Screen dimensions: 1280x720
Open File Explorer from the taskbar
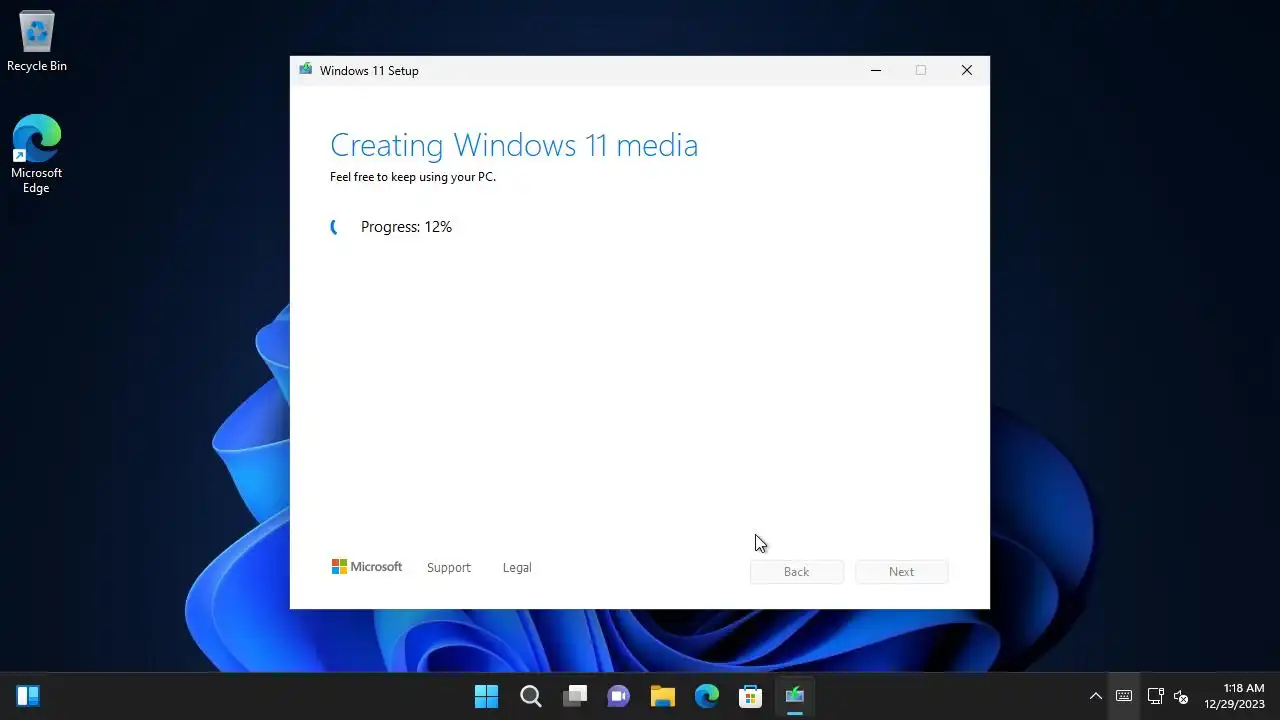pyautogui.click(x=663, y=696)
